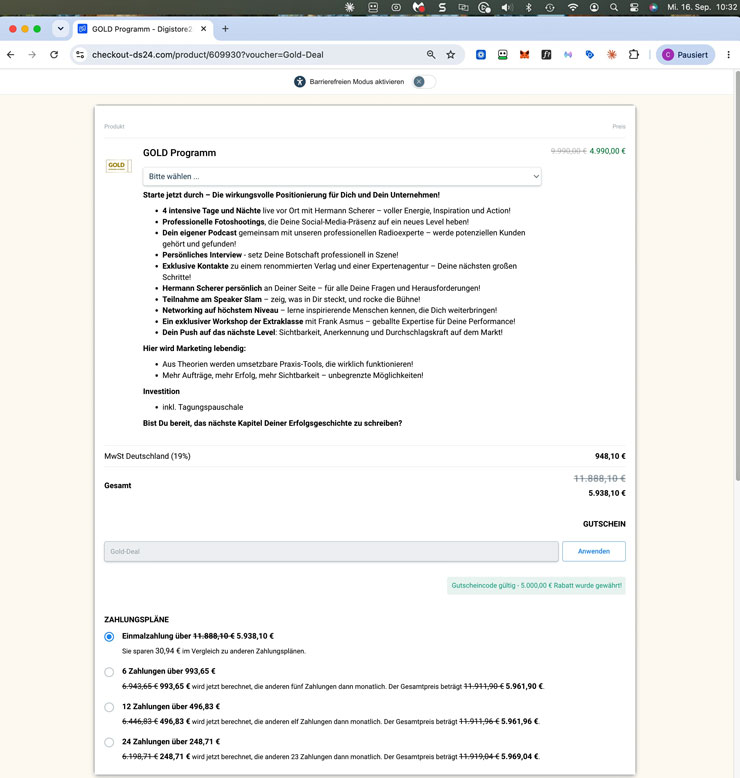Click the Anwenden button
The image size is (740, 778).
click(x=594, y=551)
